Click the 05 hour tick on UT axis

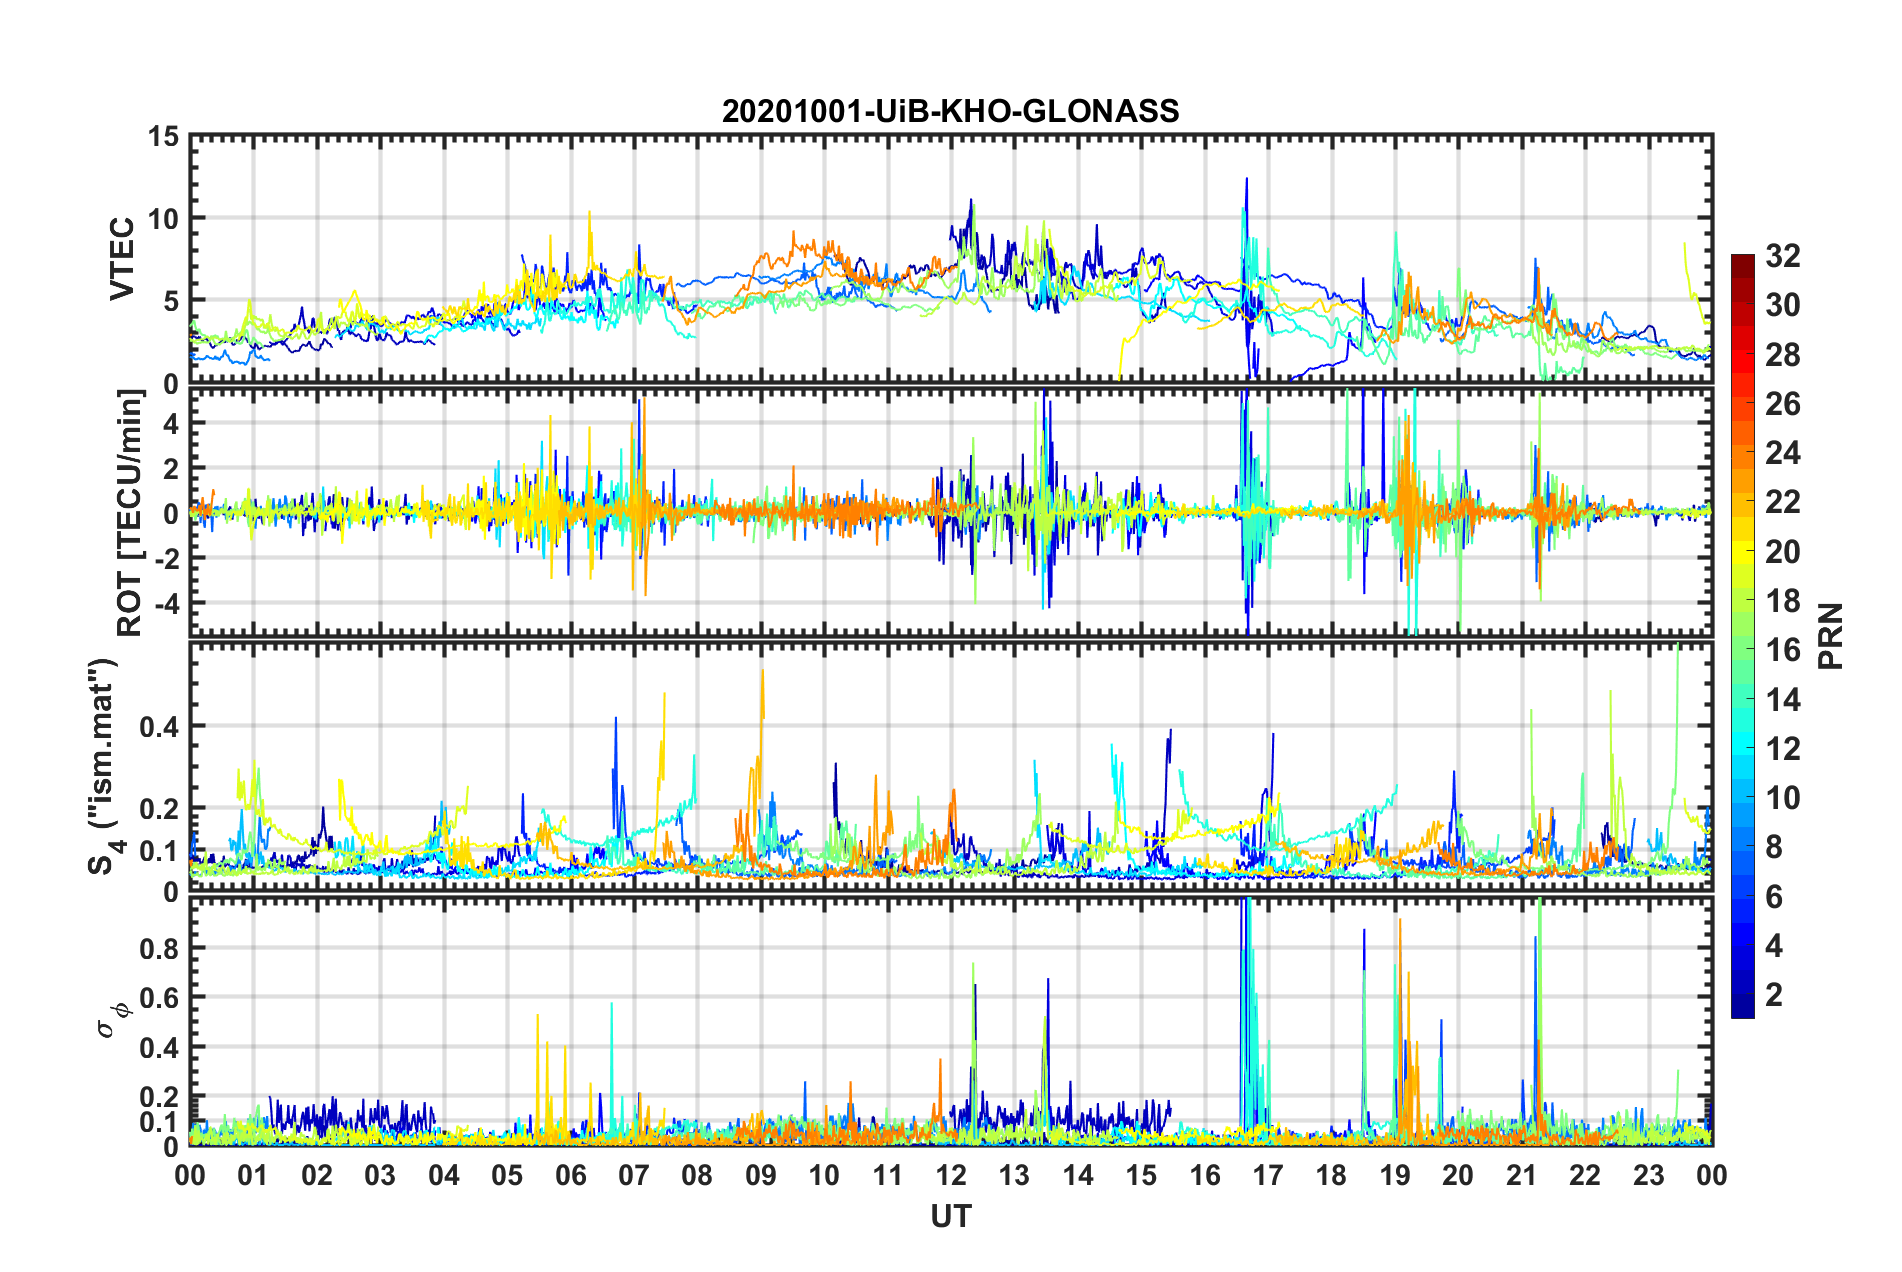[x=507, y=1175]
